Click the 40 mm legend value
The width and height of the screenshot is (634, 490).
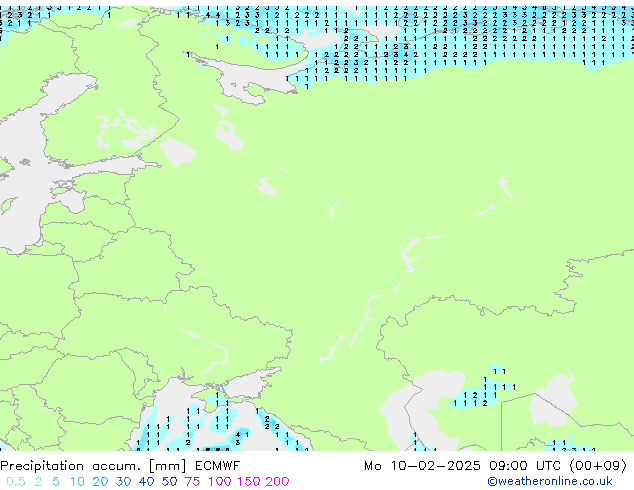(146, 482)
